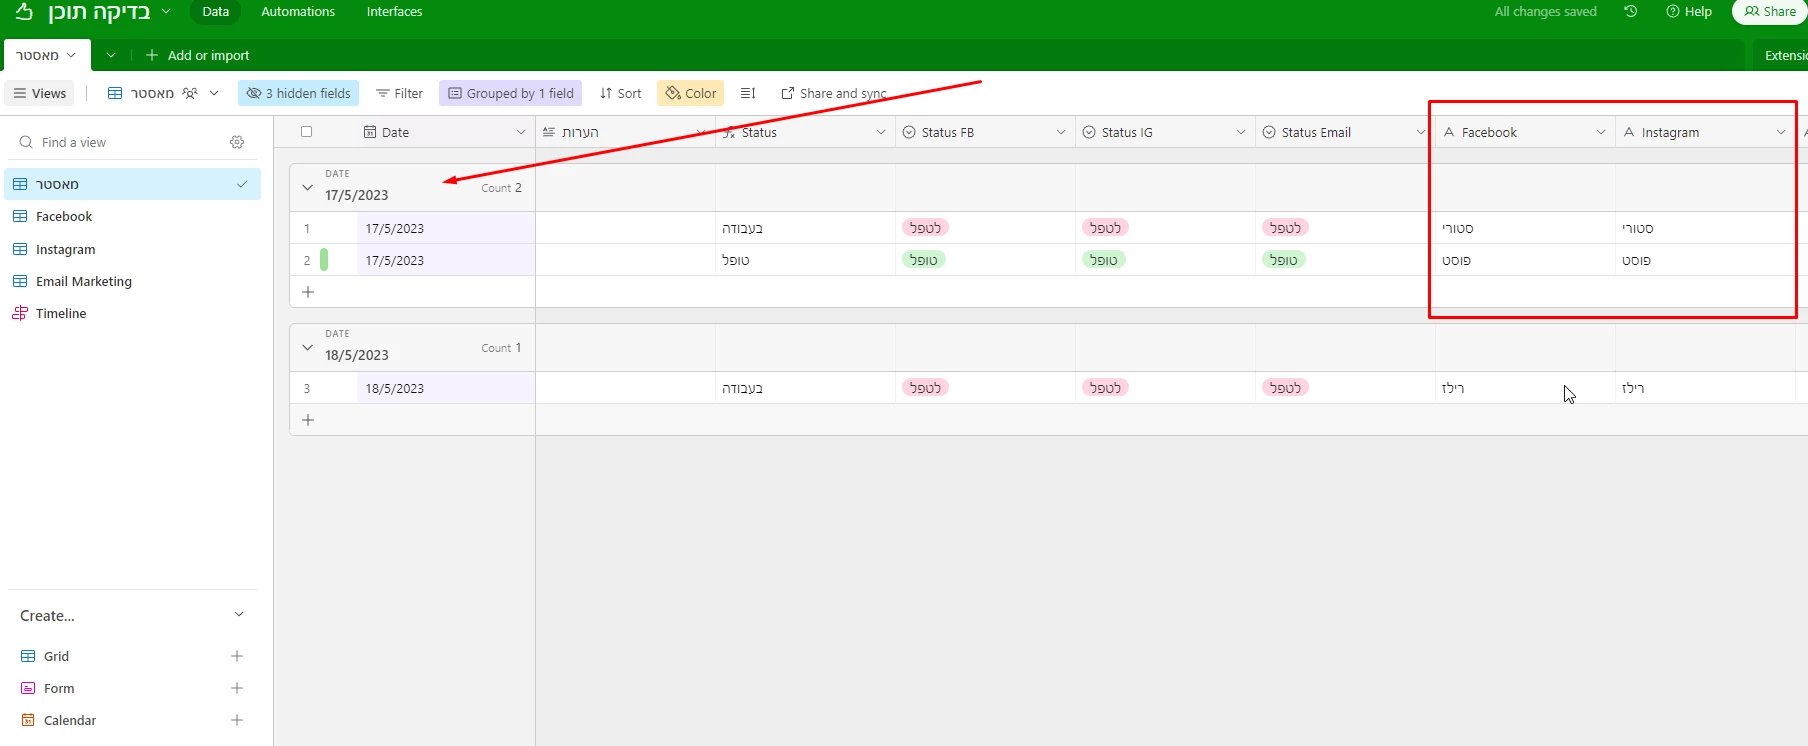The width and height of the screenshot is (1808, 746).
Task: Select the Date cell of row 3
Action: coord(446,388)
